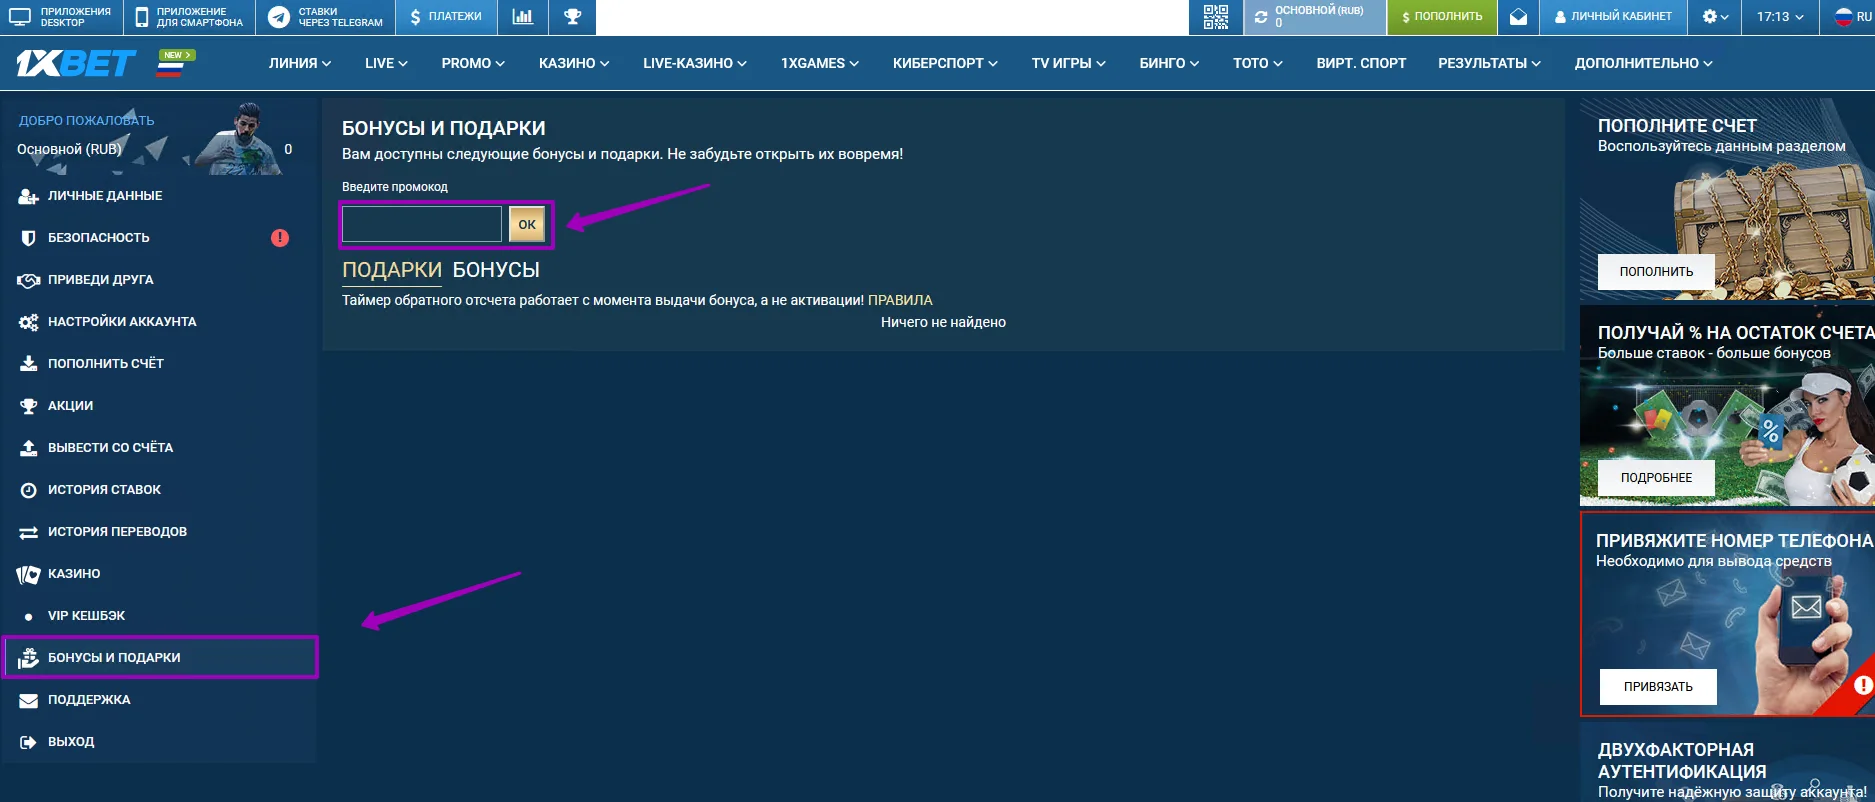
Task: Expand the 1XGAMES menu
Action: point(820,63)
